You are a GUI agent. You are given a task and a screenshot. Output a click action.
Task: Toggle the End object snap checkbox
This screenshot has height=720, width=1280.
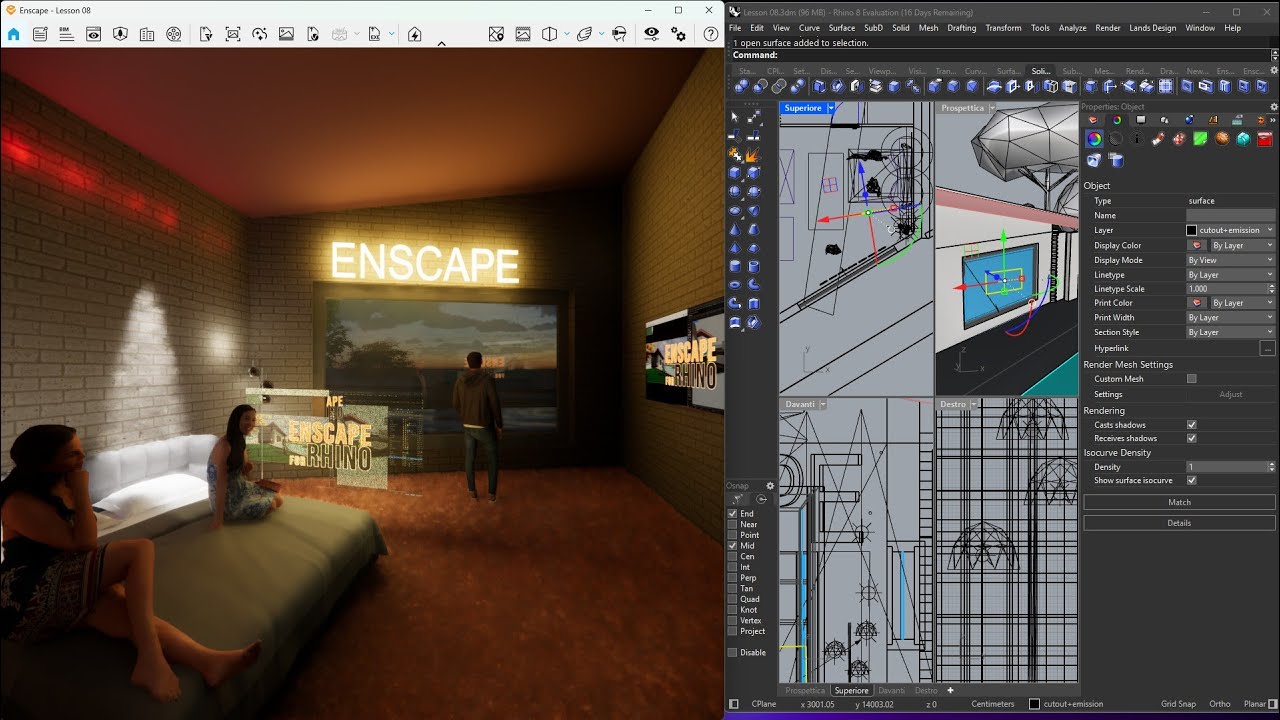click(x=733, y=514)
